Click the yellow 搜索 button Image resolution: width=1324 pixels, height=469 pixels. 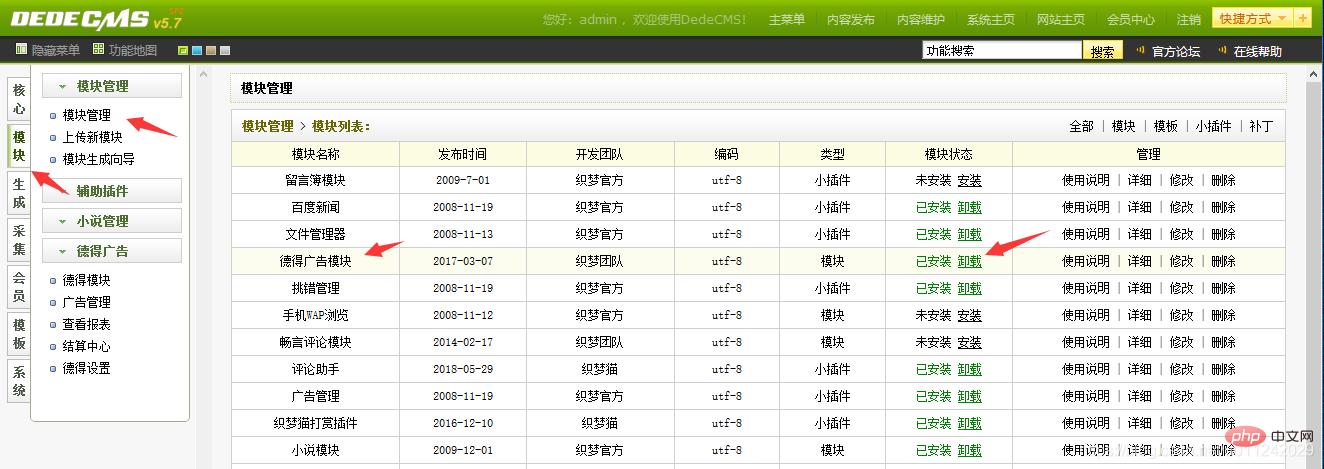coord(1103,51)
